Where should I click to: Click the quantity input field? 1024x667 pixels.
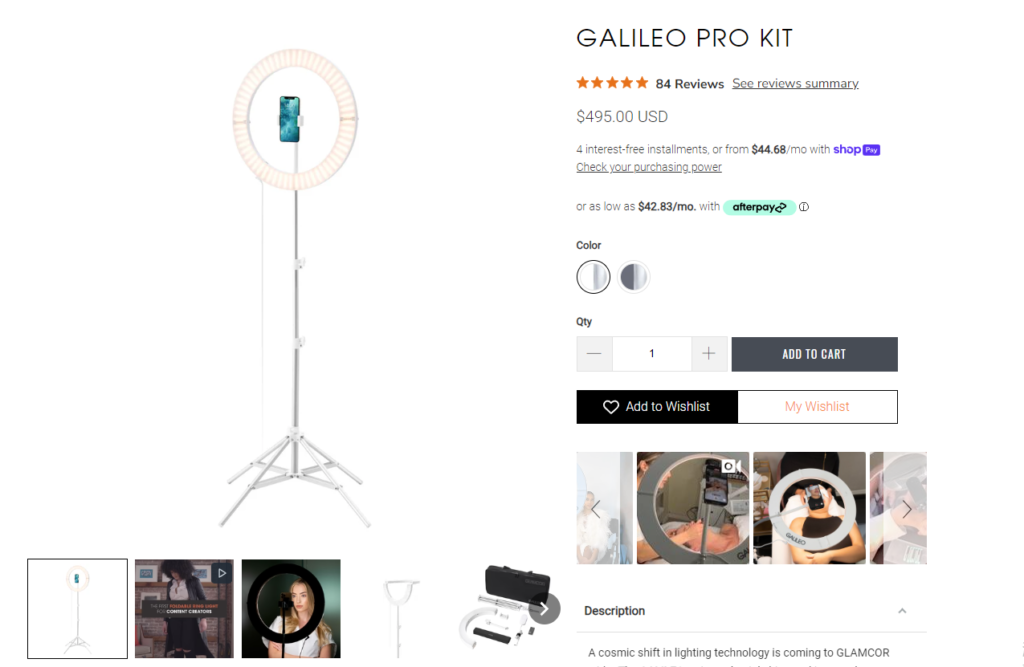pos(652,354)
